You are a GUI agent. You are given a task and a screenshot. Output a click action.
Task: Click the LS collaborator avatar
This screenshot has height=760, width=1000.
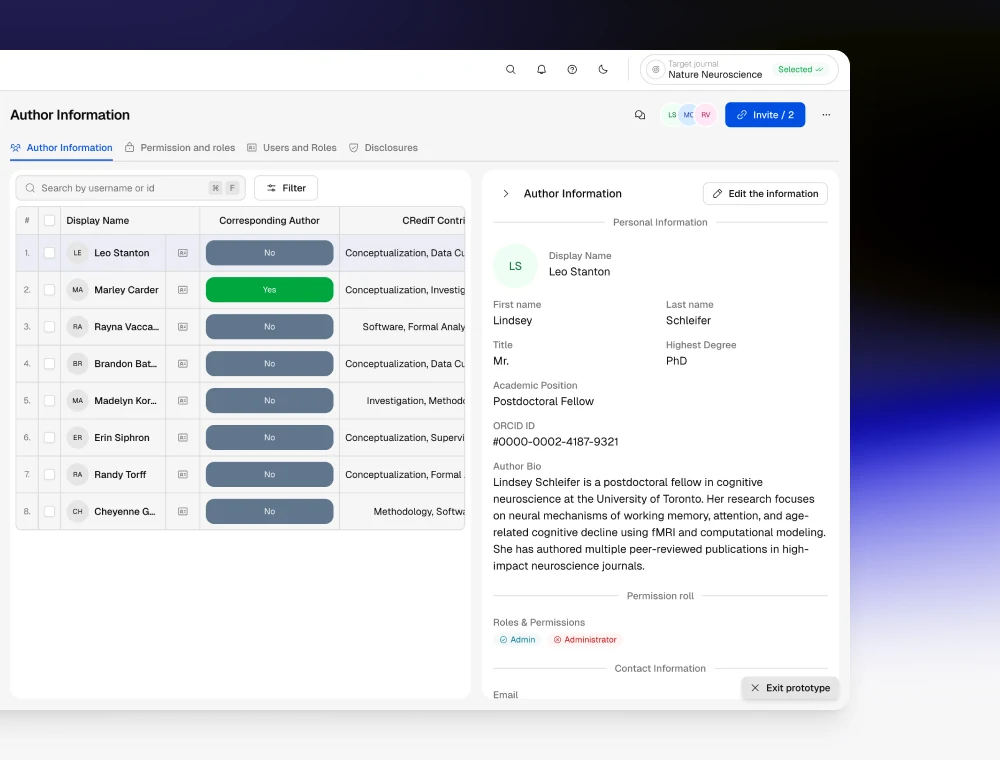(x=672, y=115)
